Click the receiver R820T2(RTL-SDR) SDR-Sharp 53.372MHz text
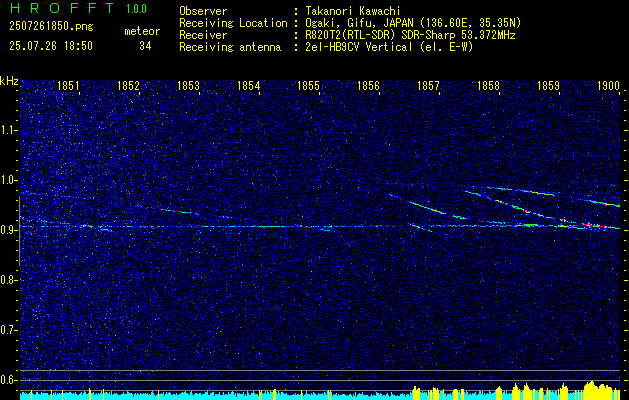 (x=410, y=35)
